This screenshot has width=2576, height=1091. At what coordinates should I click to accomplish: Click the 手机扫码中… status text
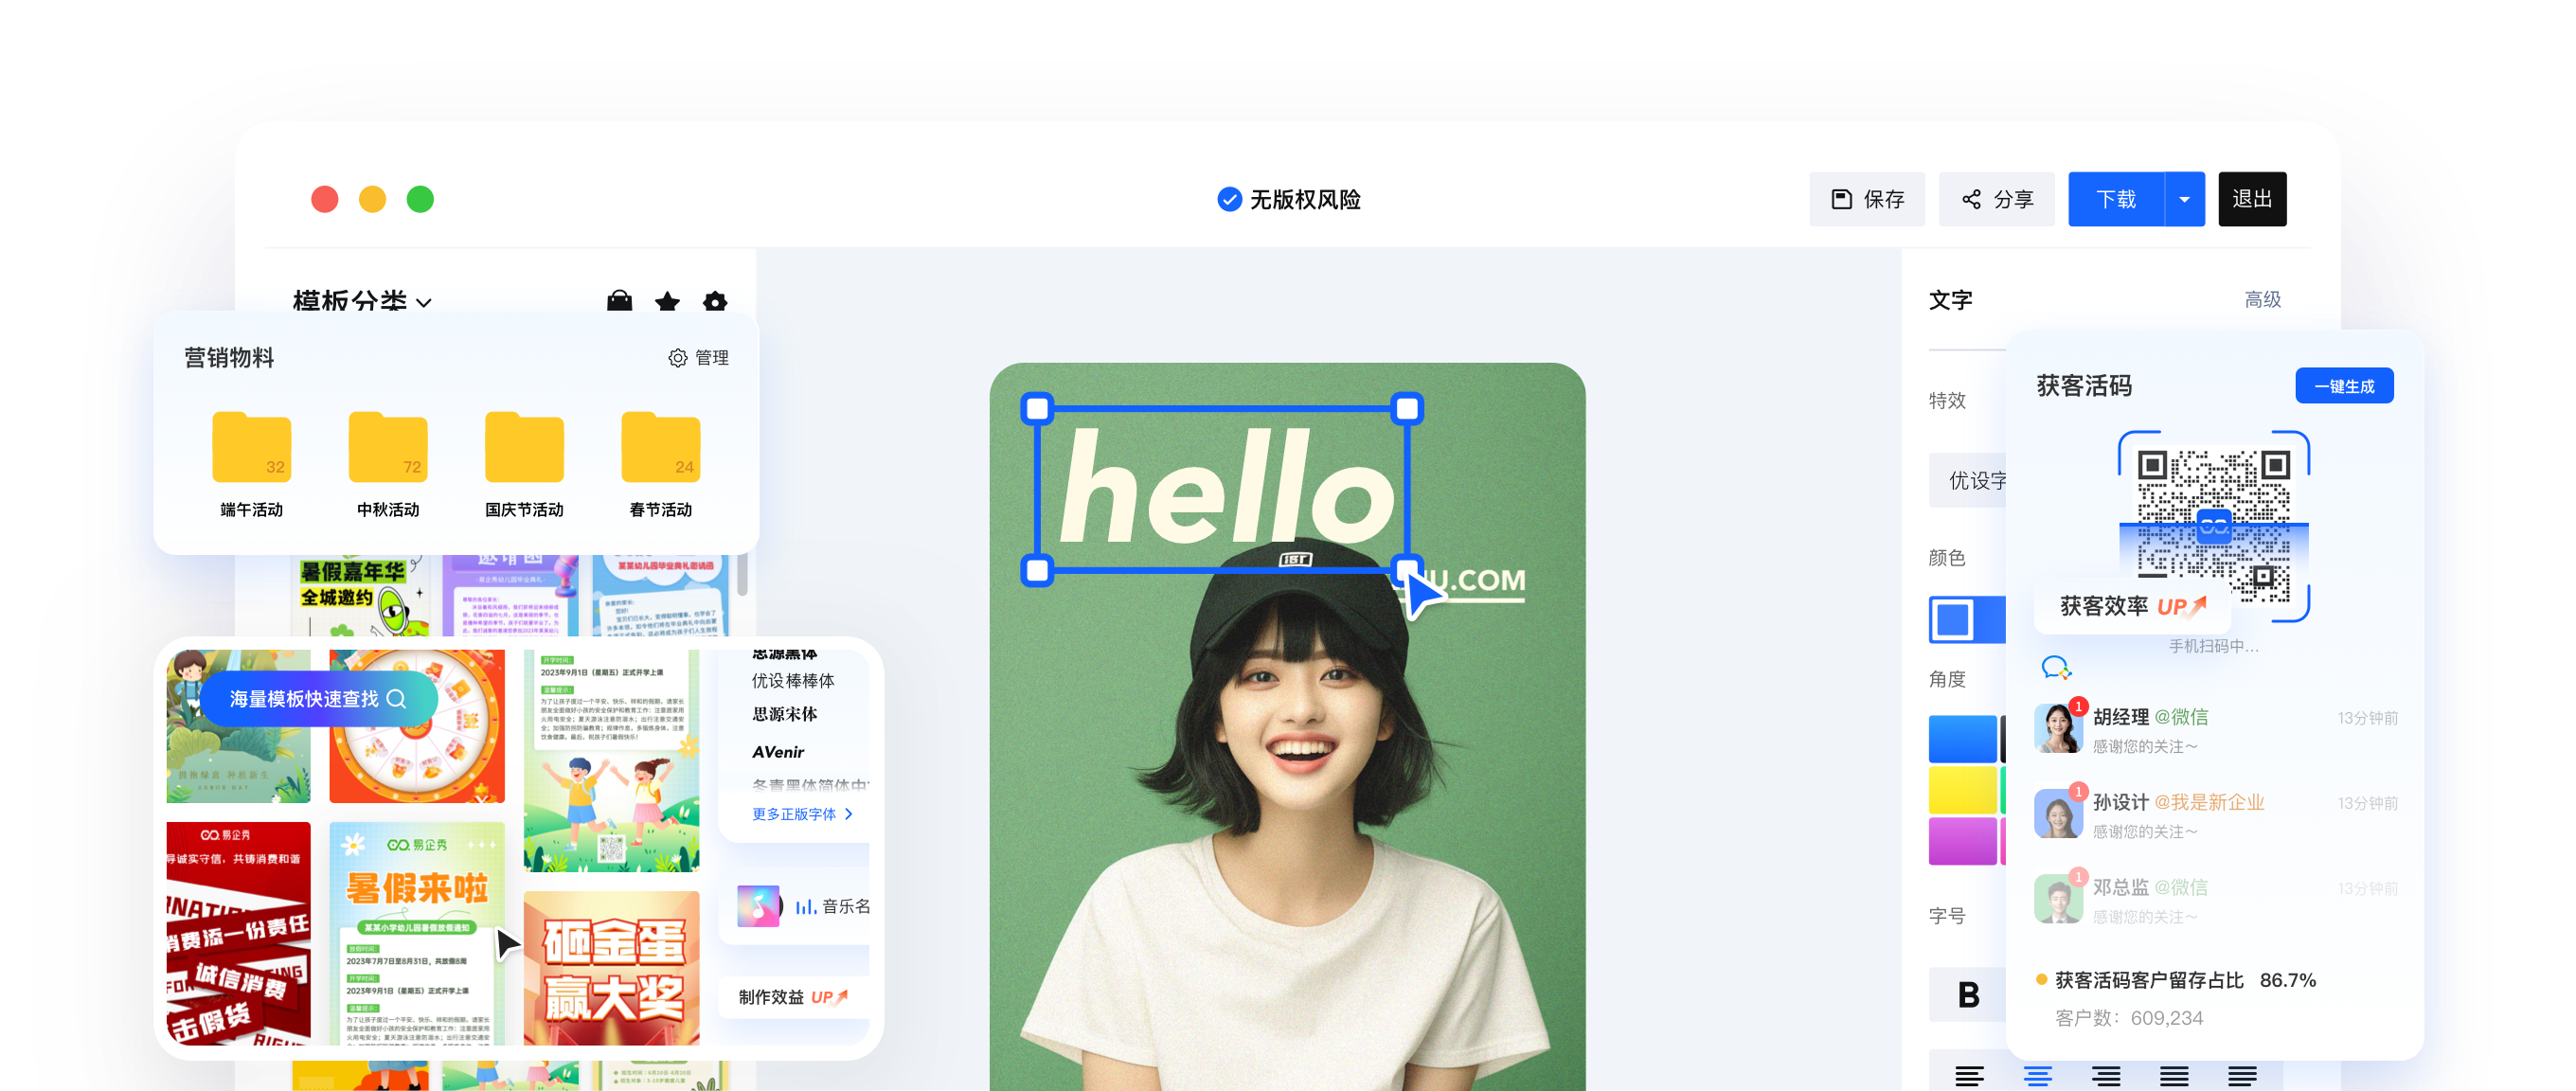[x=2213, y=646]
